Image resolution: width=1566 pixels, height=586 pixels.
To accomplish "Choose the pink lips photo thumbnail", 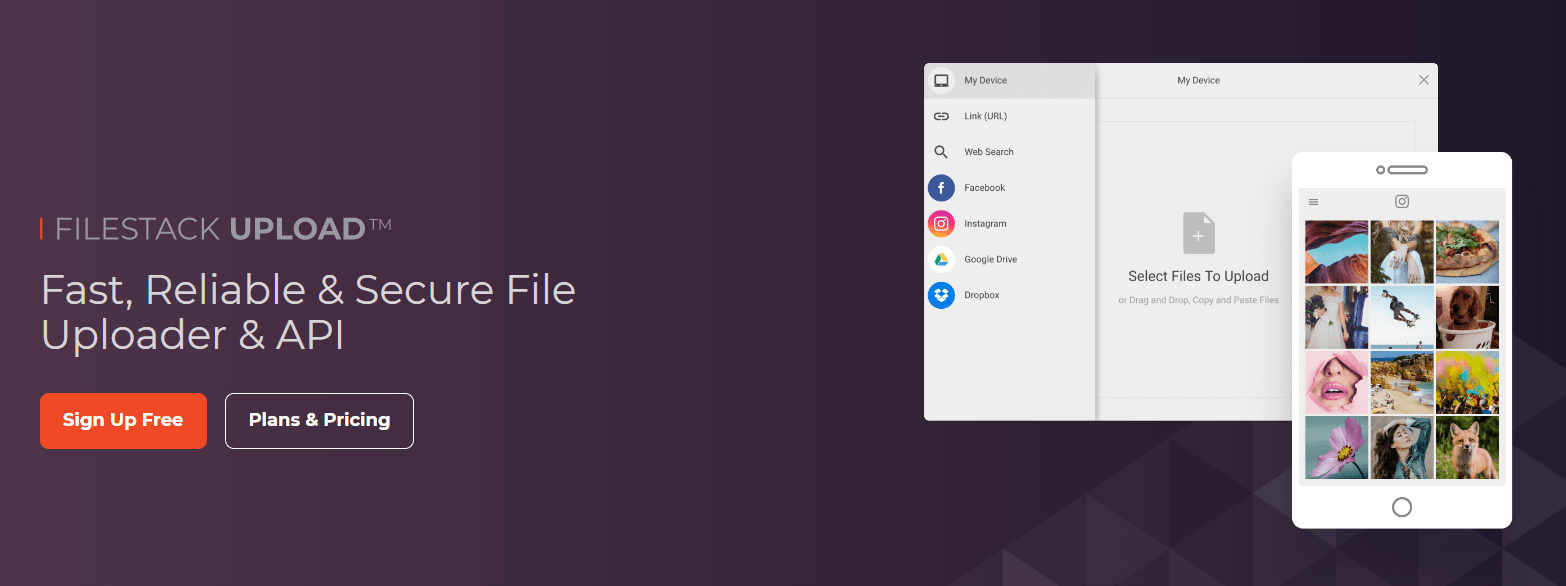I will (1336, 382).
